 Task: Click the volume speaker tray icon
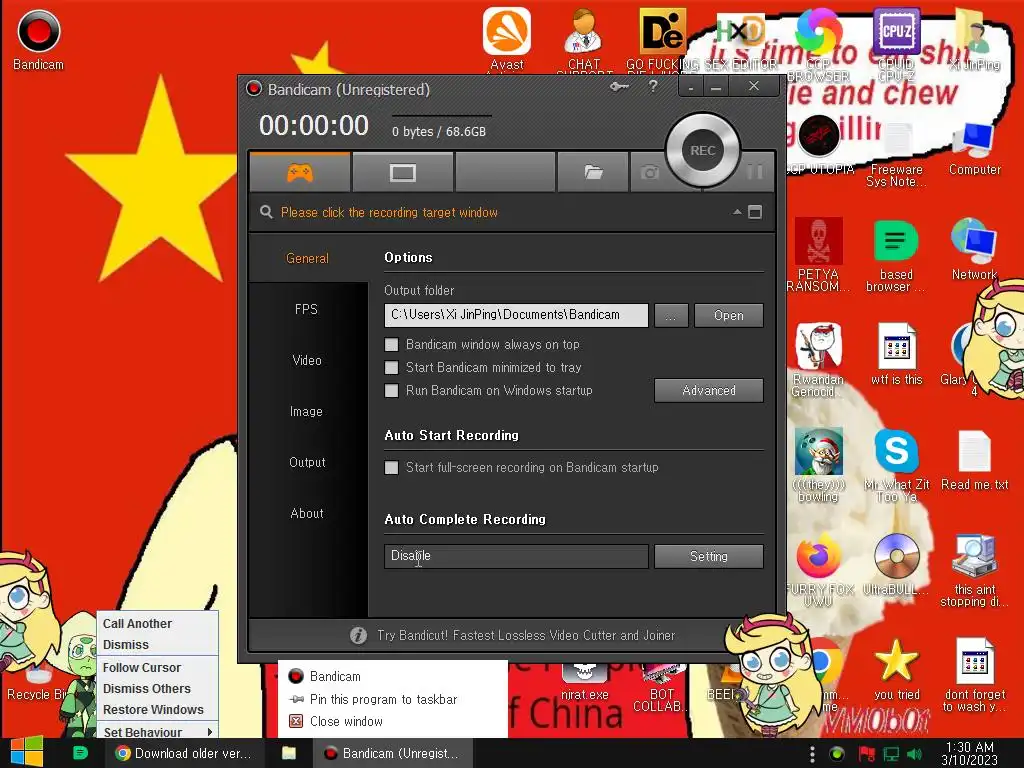tap(914, 754)
